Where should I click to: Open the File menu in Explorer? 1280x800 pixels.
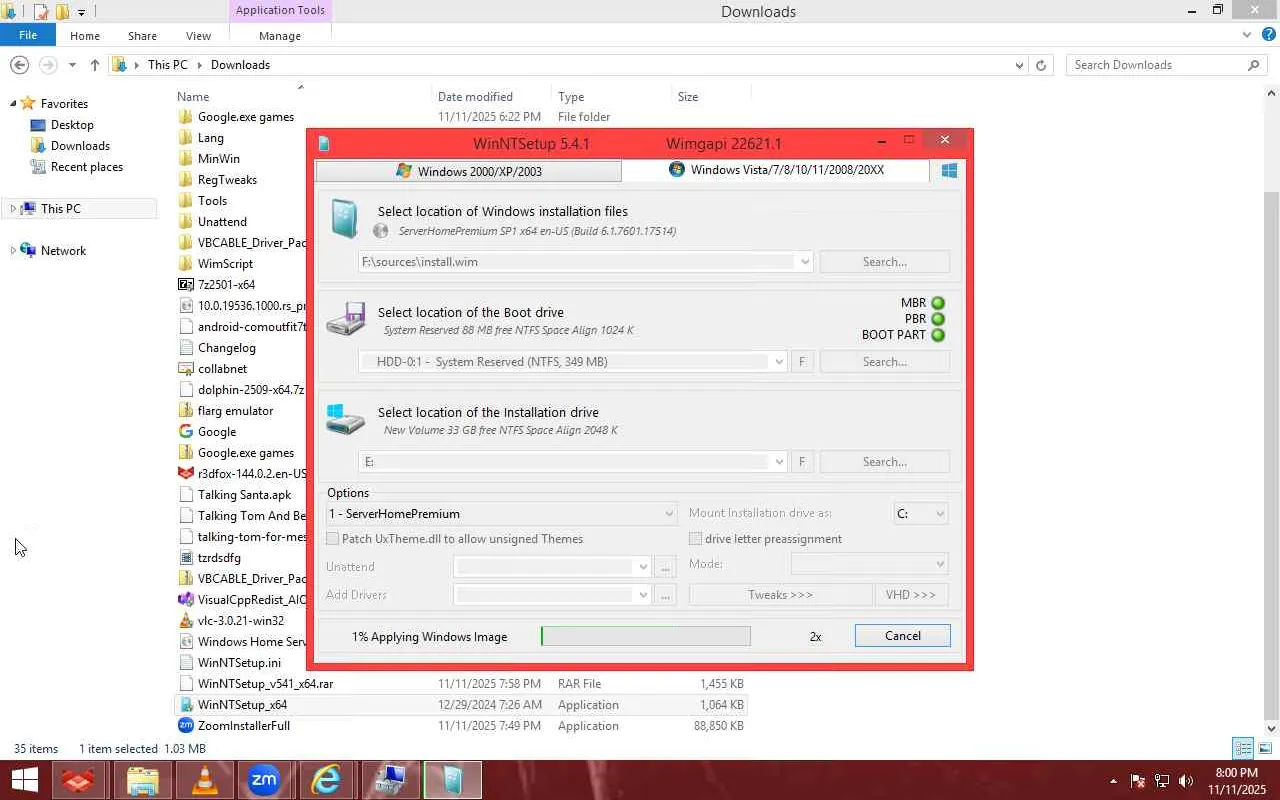click(x=28, y=35)
